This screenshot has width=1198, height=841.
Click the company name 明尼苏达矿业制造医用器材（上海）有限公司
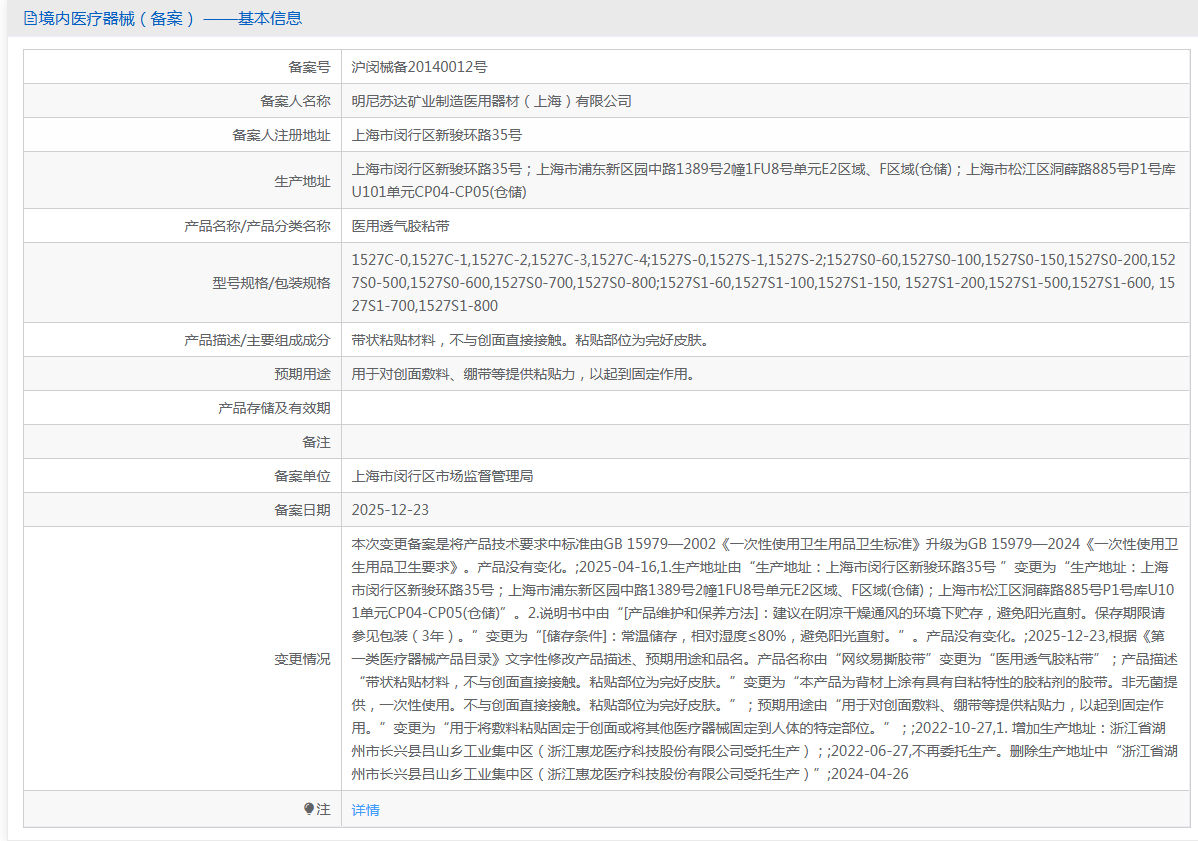click(491, 101)
